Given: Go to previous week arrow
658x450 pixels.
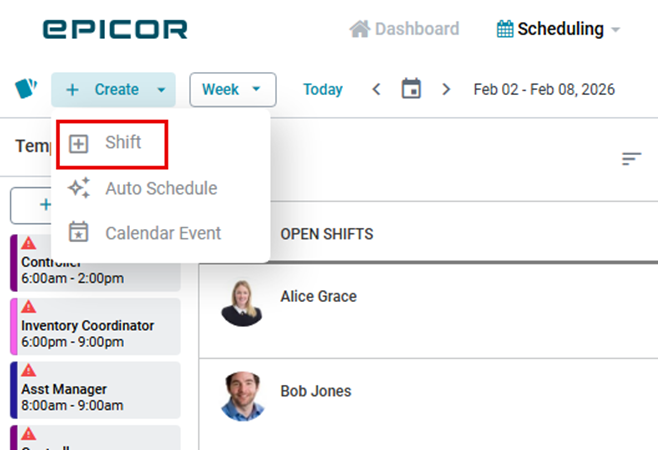Looking at the screenshot, I should point(376,89).
